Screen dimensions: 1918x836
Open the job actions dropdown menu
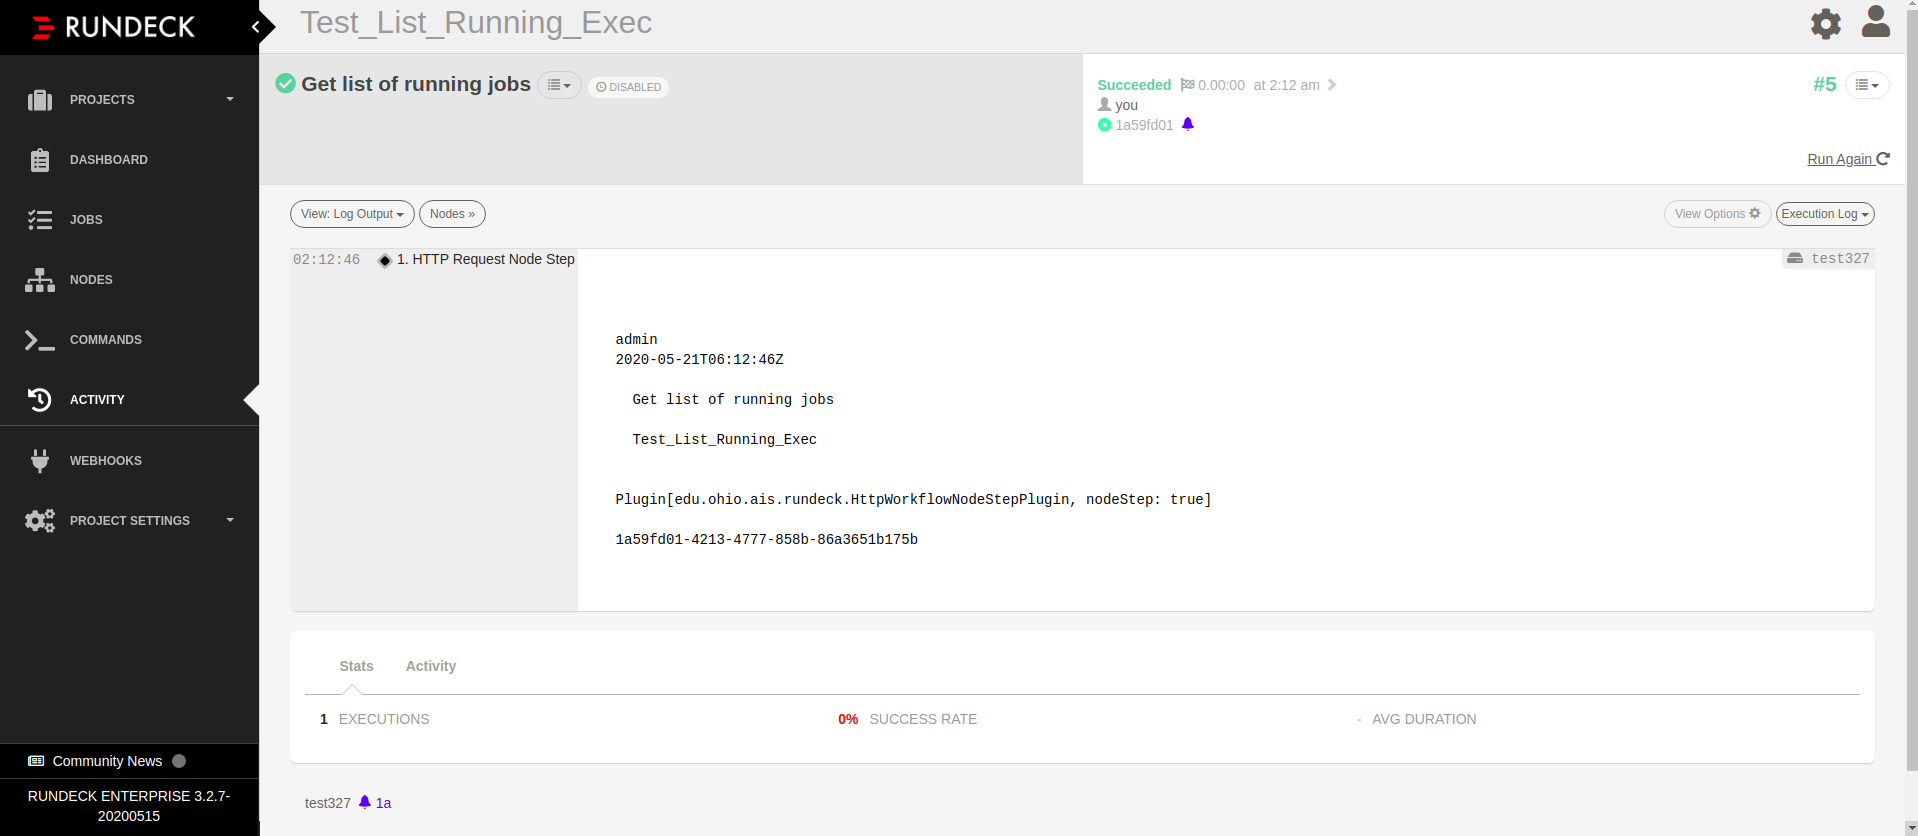(559, 85)
